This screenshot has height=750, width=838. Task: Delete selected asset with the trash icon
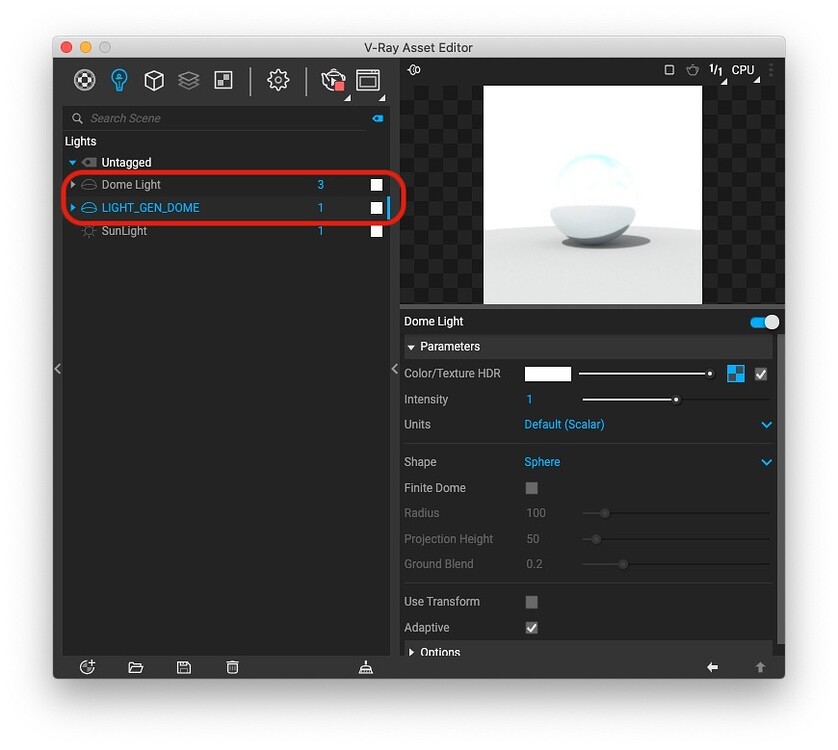coord(231,667)
